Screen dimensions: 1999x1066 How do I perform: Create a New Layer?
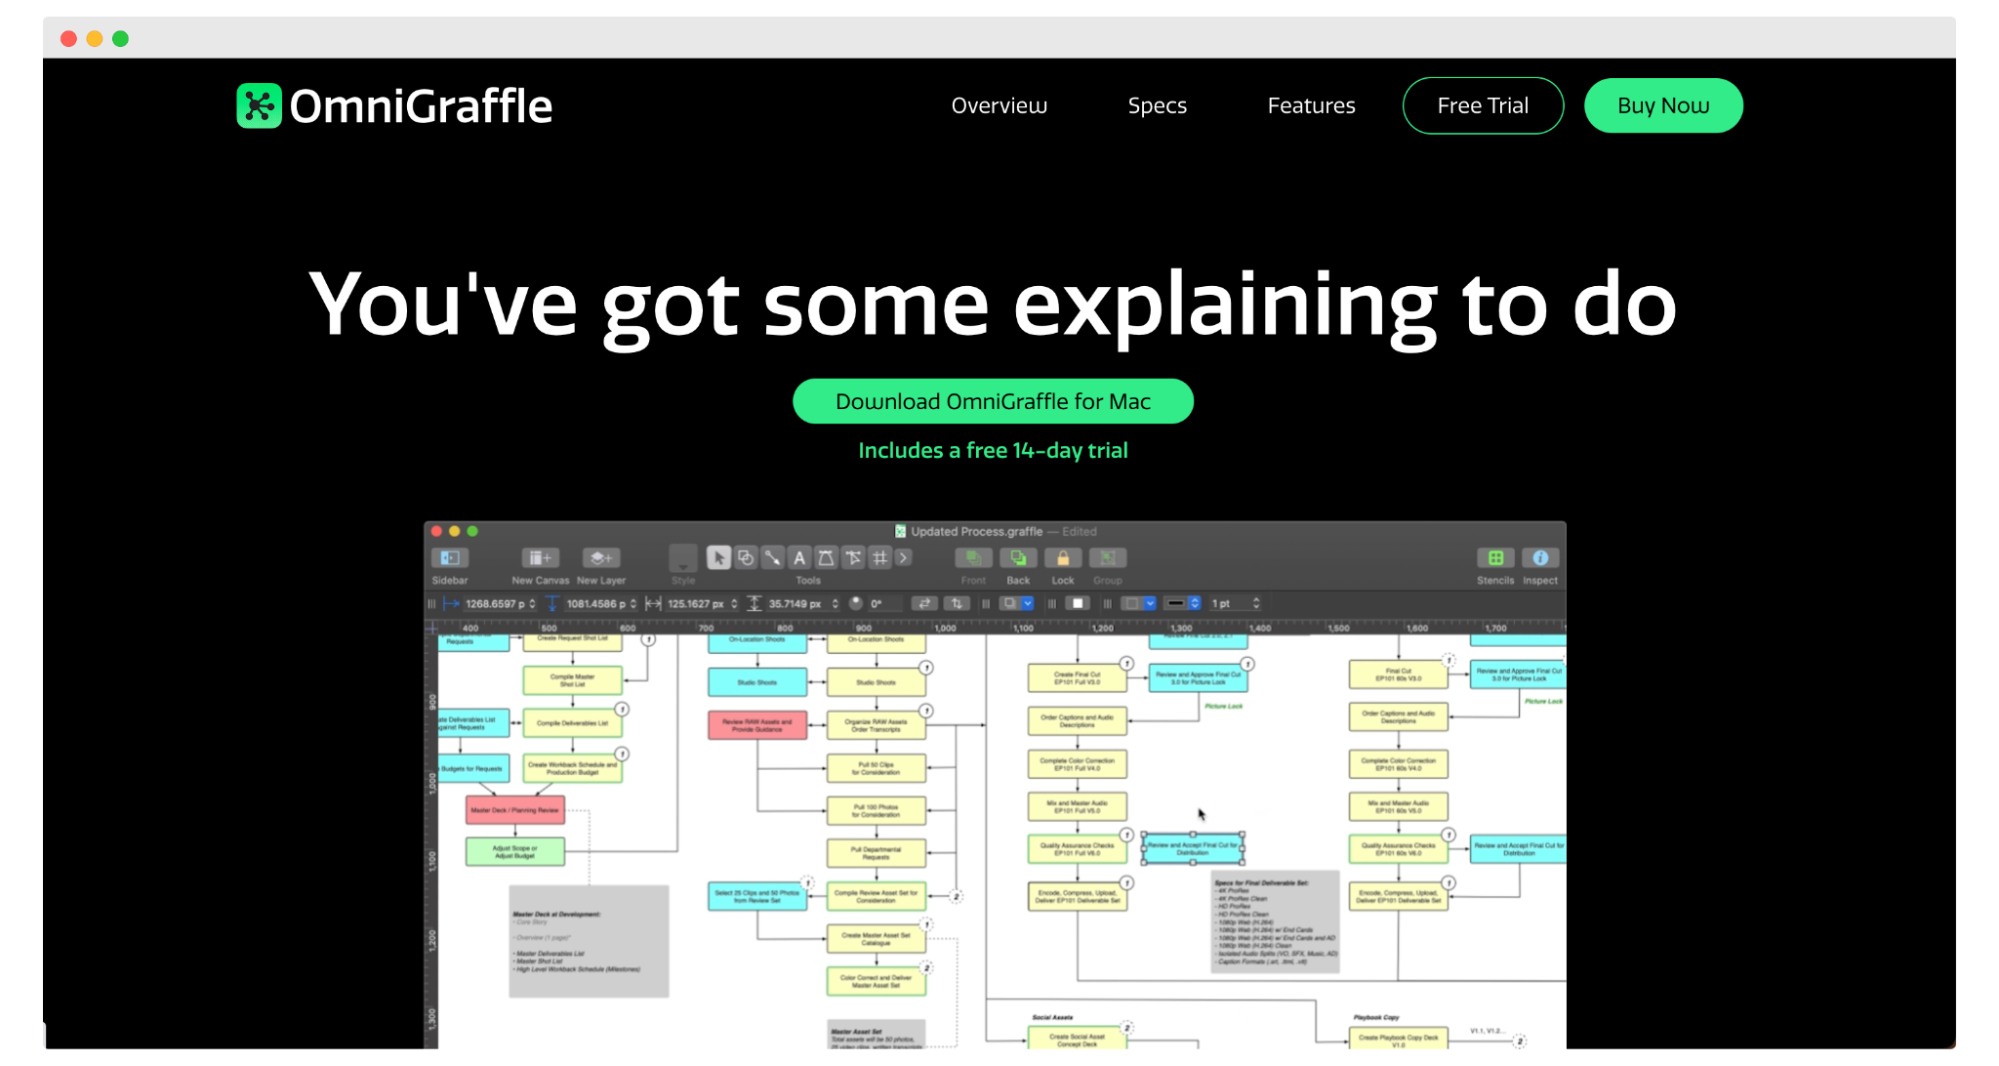pyautogui.click(x=601, y=558)
